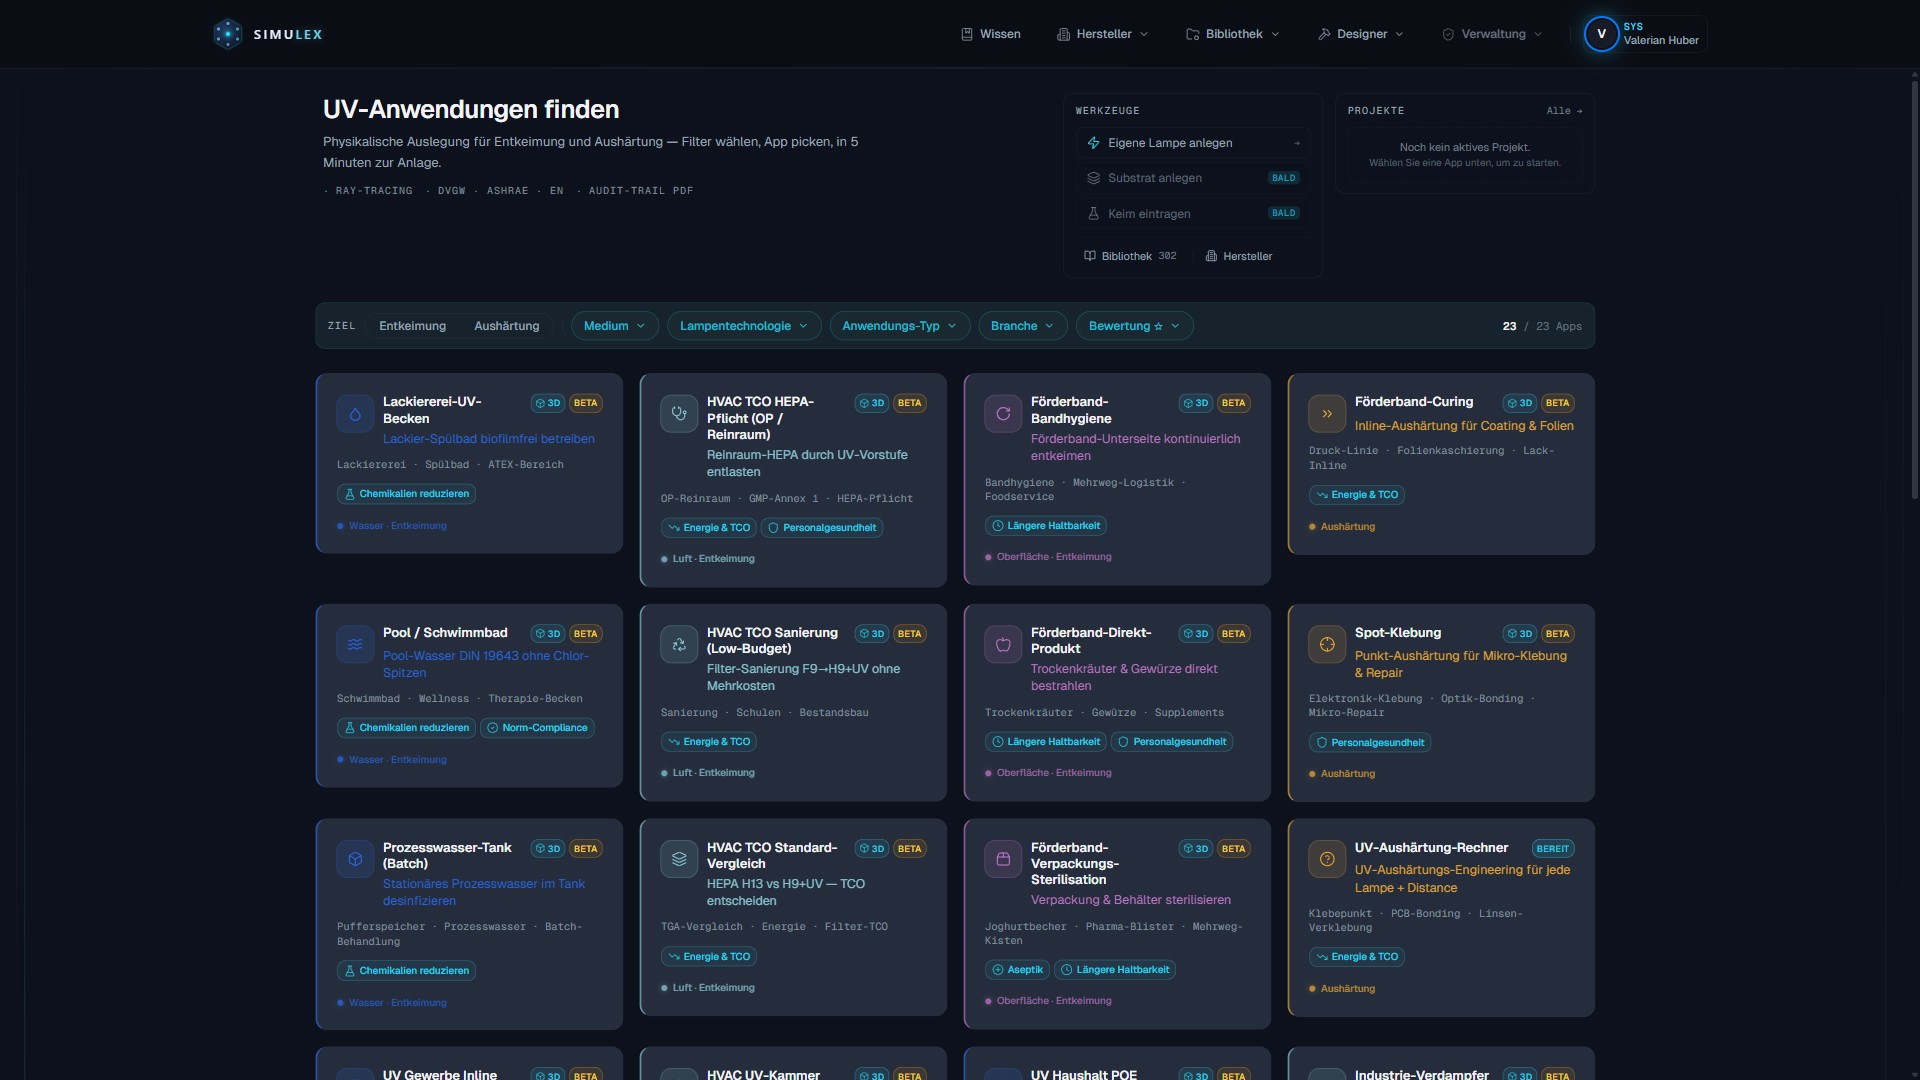Click the Förderband-Direkt-Produkt apple icon
Screen dimensions: 1920x1080
pos(1003,645)
